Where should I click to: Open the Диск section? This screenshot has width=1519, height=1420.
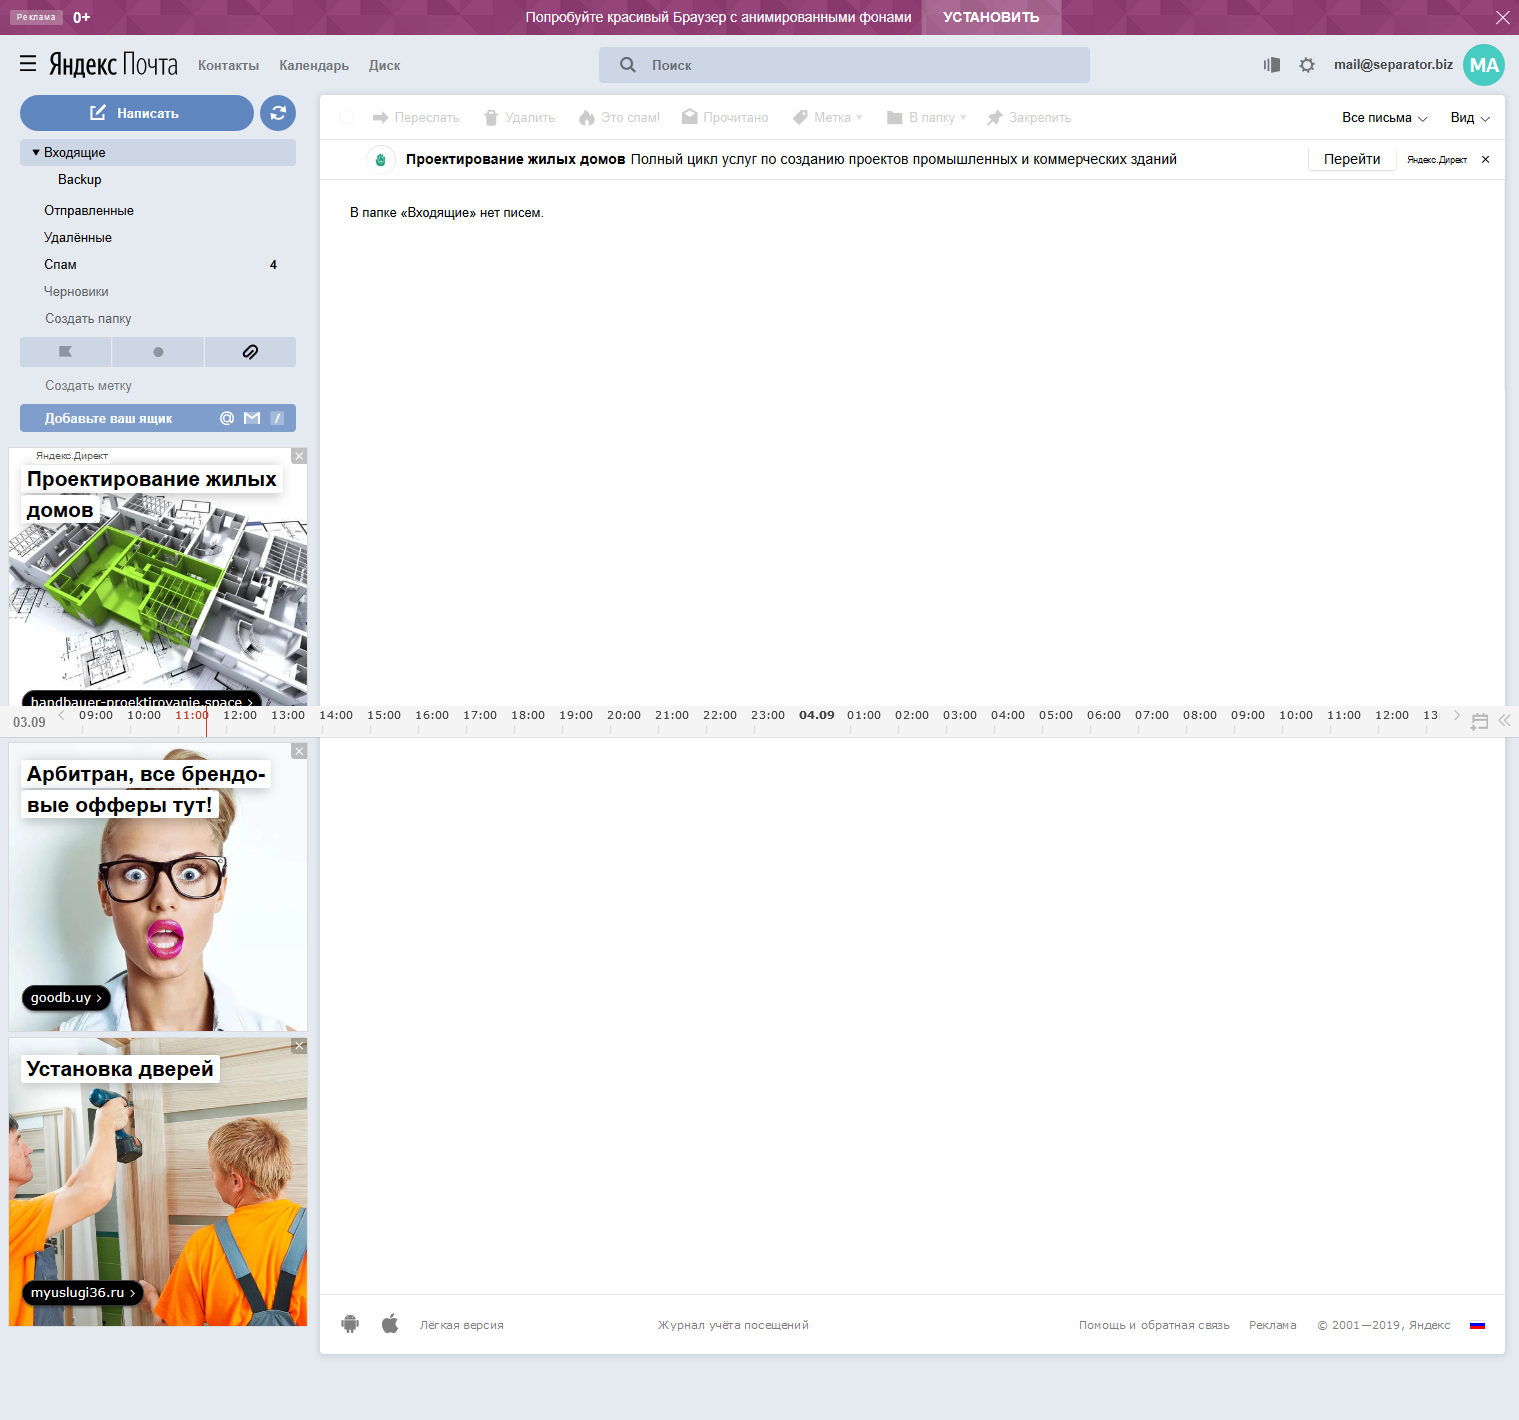[x=384, y=65]
